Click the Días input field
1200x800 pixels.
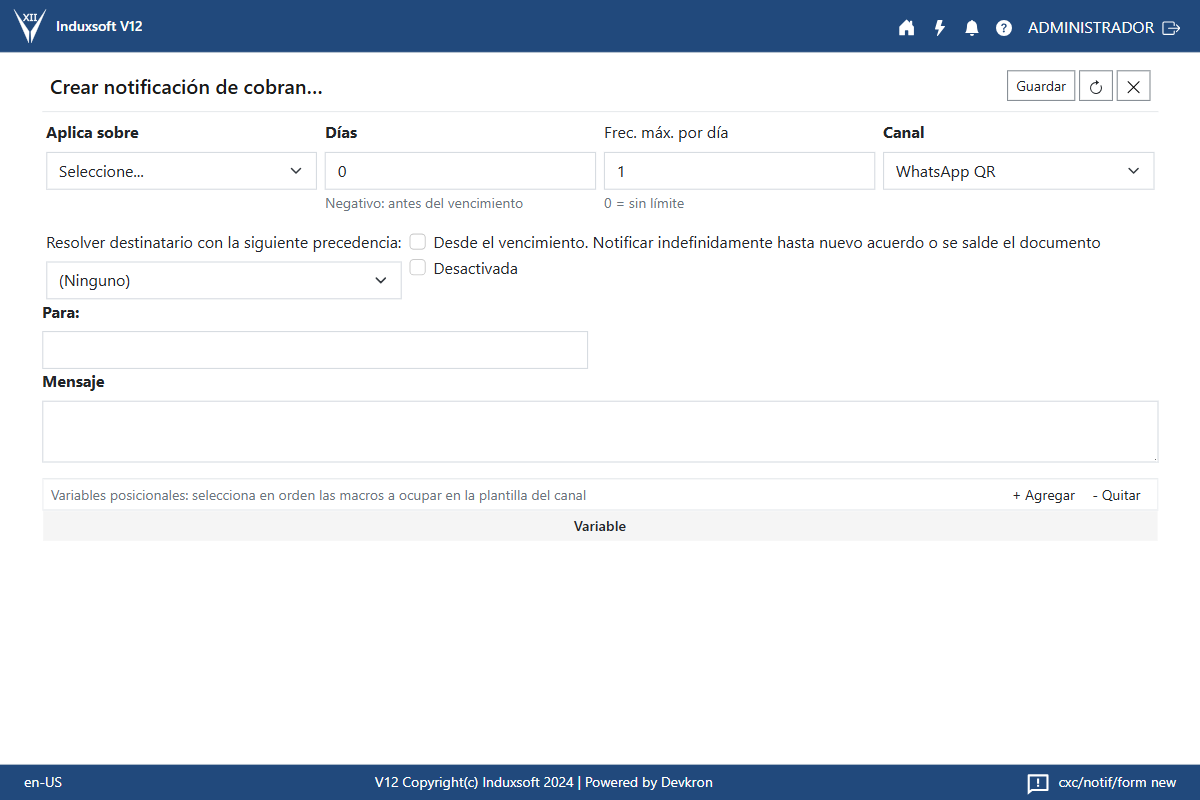tap(460, 171)
